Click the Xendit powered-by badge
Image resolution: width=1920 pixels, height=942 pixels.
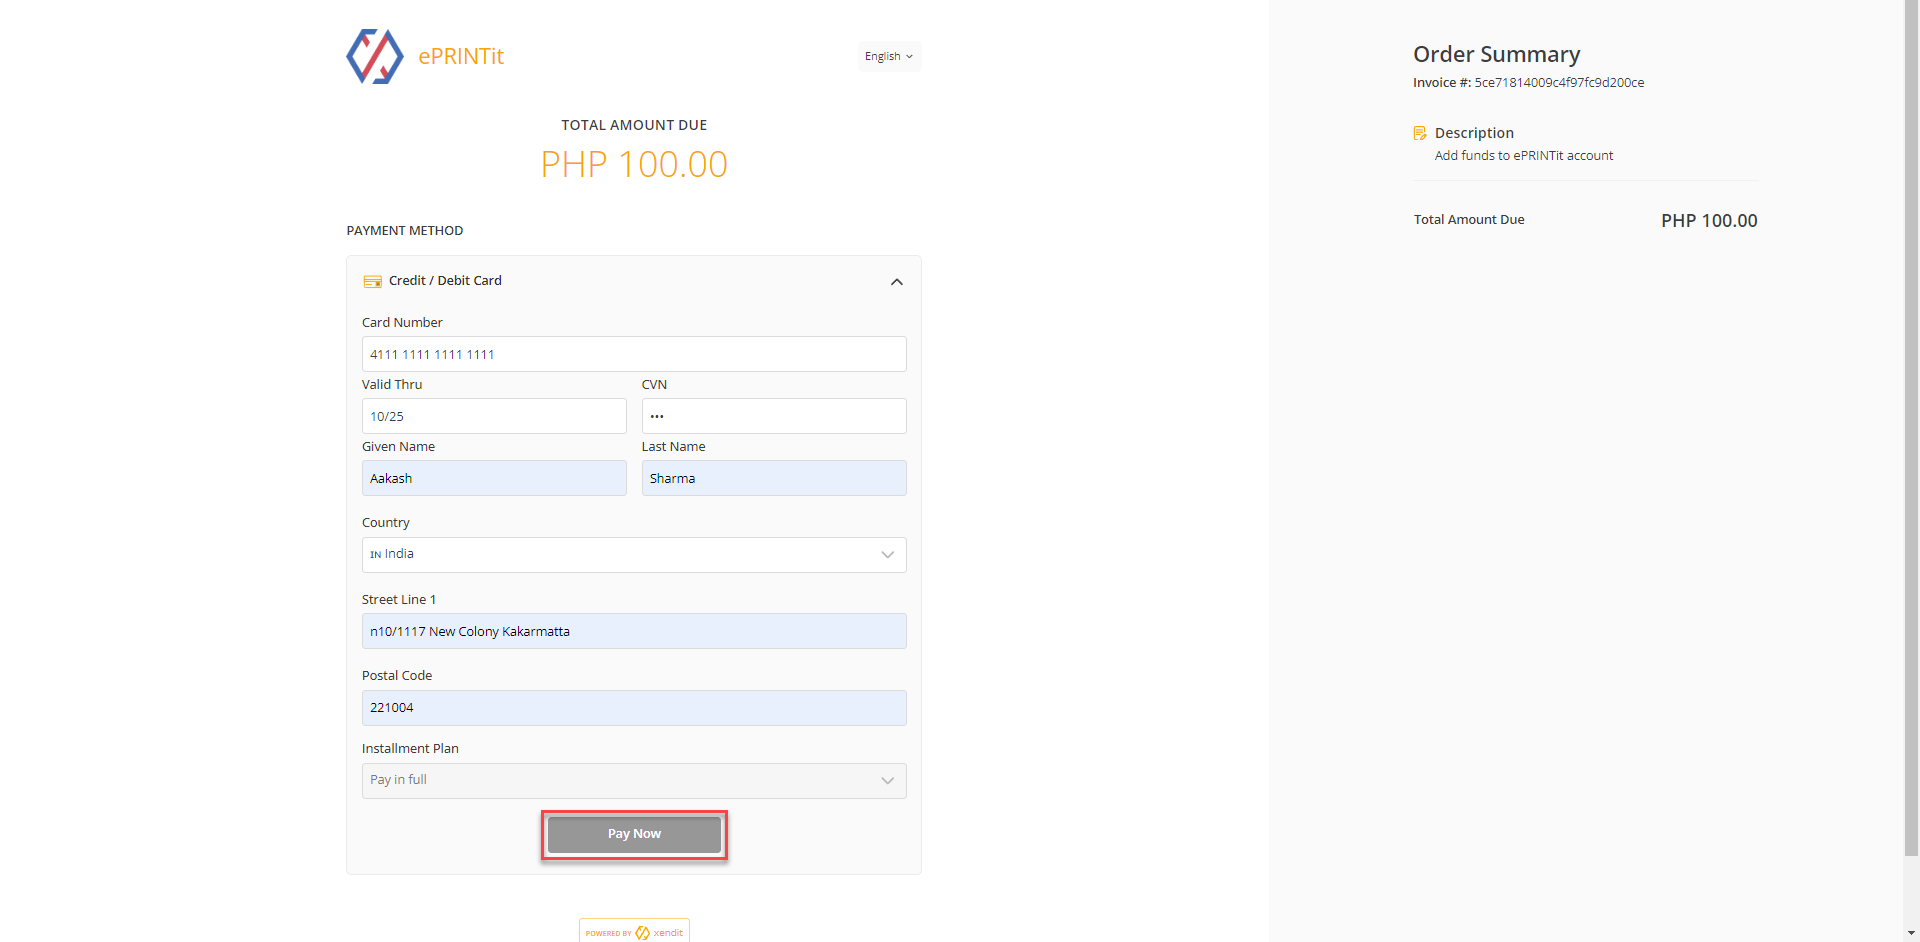tap(634, 932)
